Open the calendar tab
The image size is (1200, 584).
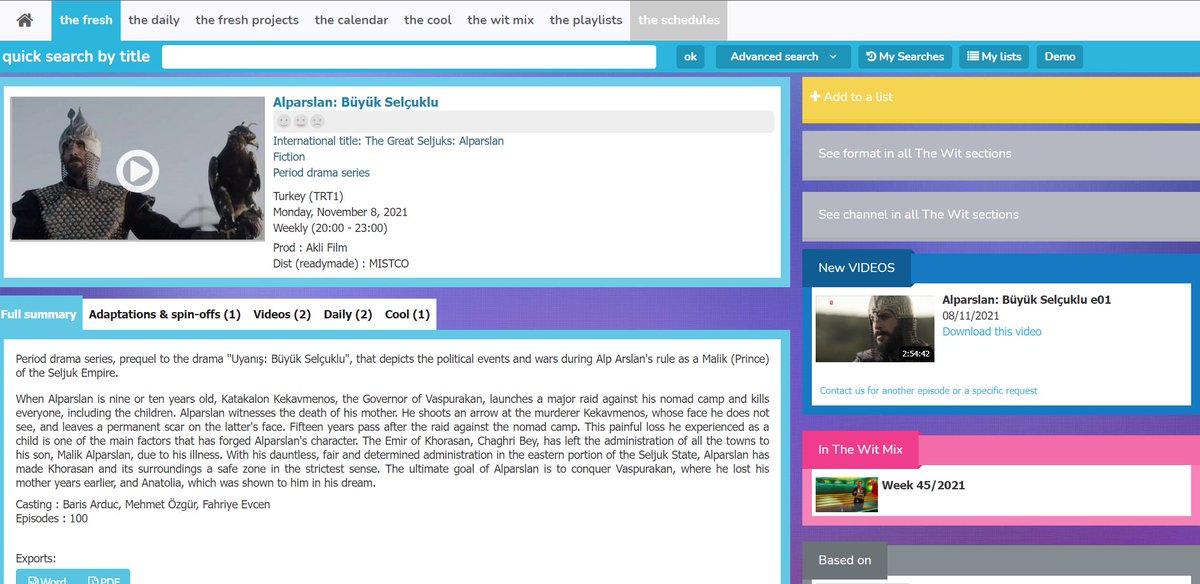[351, 20]
